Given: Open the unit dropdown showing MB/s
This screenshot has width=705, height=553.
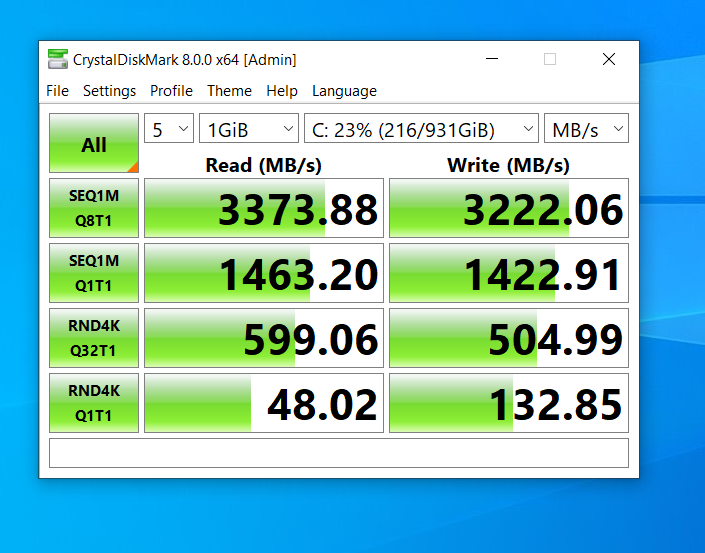Looking at the screenshot, I should point(586,129).
